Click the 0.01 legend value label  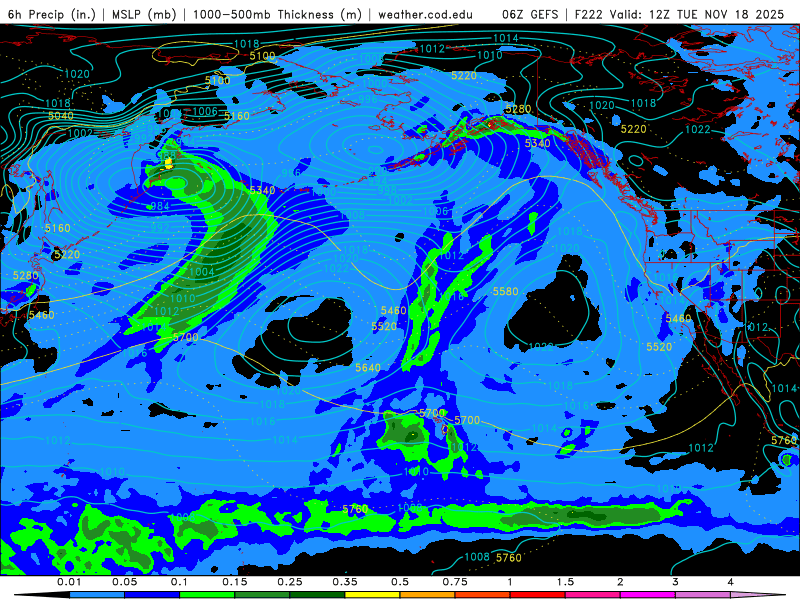[69, 582]
